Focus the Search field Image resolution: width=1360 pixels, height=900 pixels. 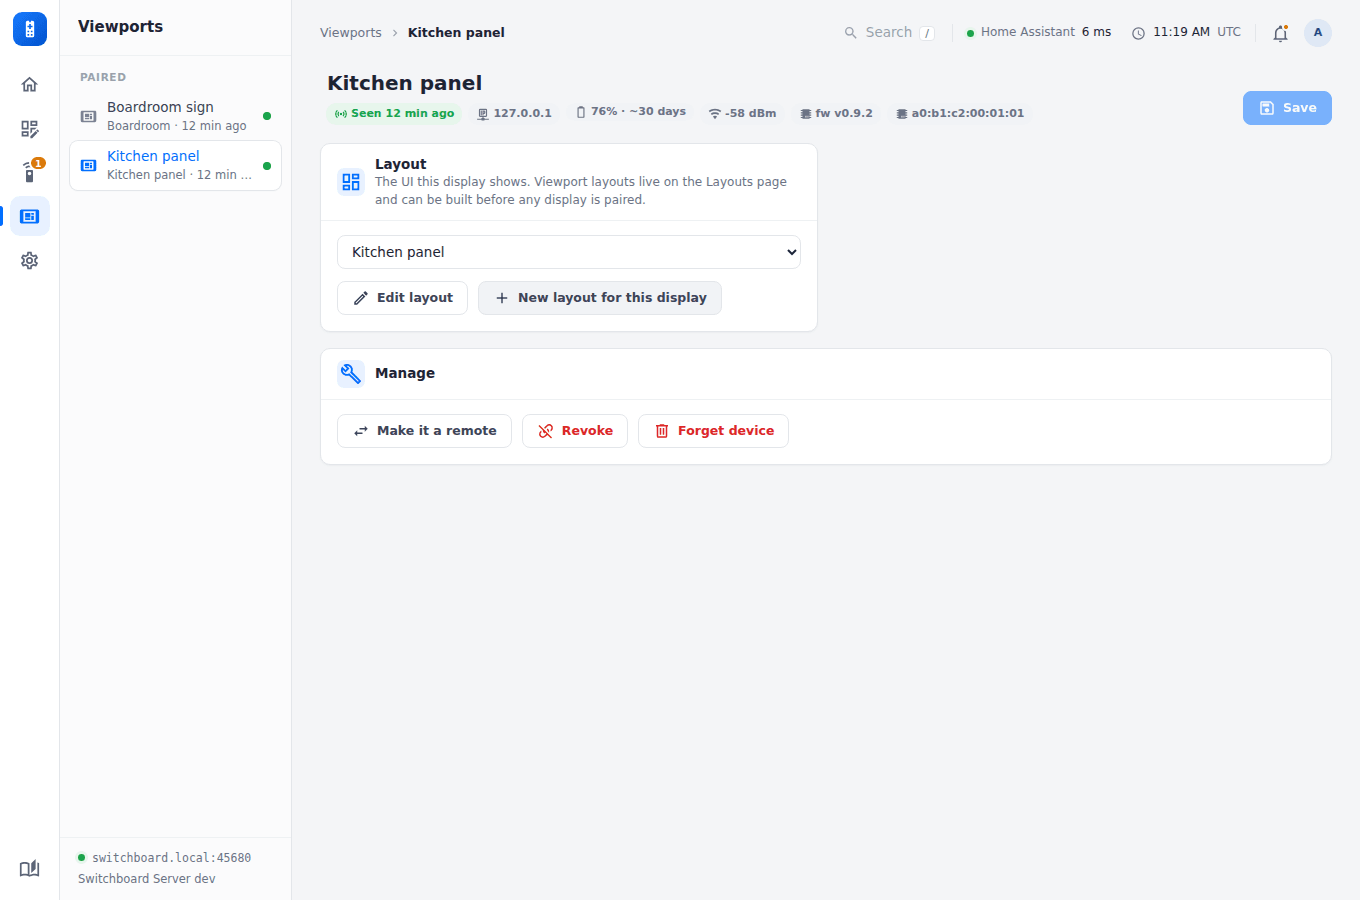pyautogui.click(x=889, y=33)
